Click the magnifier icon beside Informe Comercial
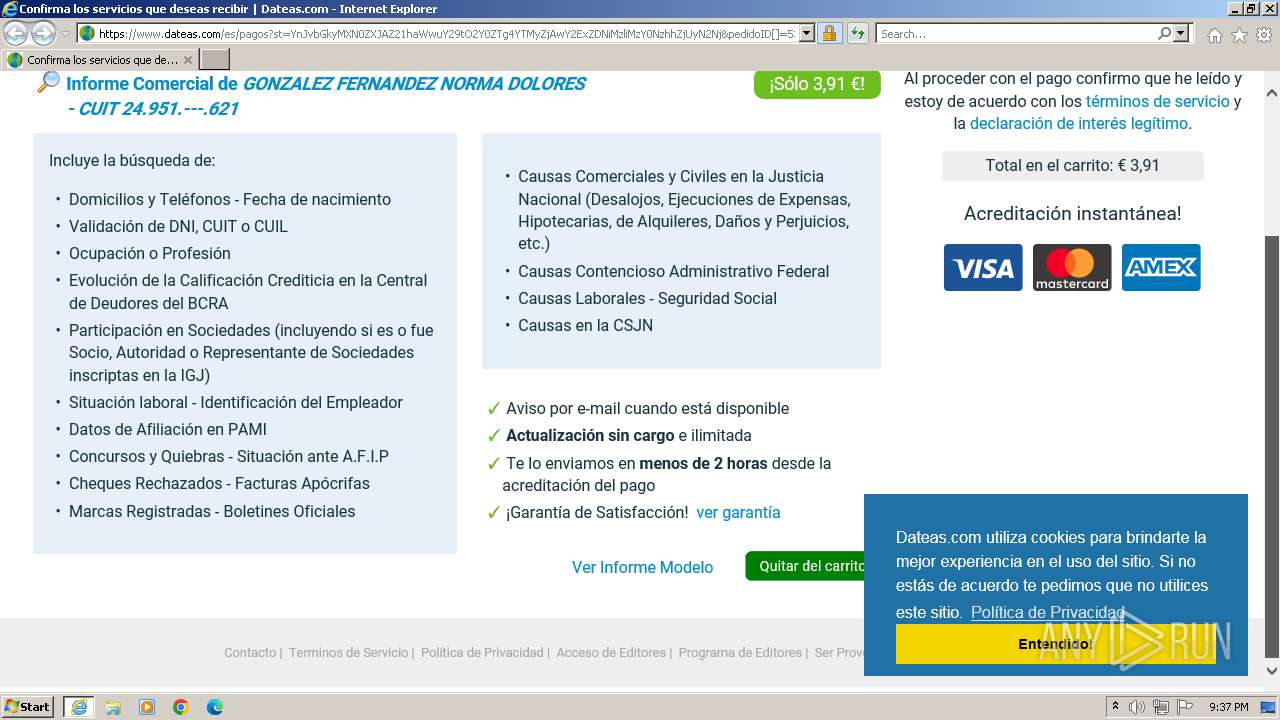The image size is (1280, 720). pyautogui.click(x=48, y=83)
